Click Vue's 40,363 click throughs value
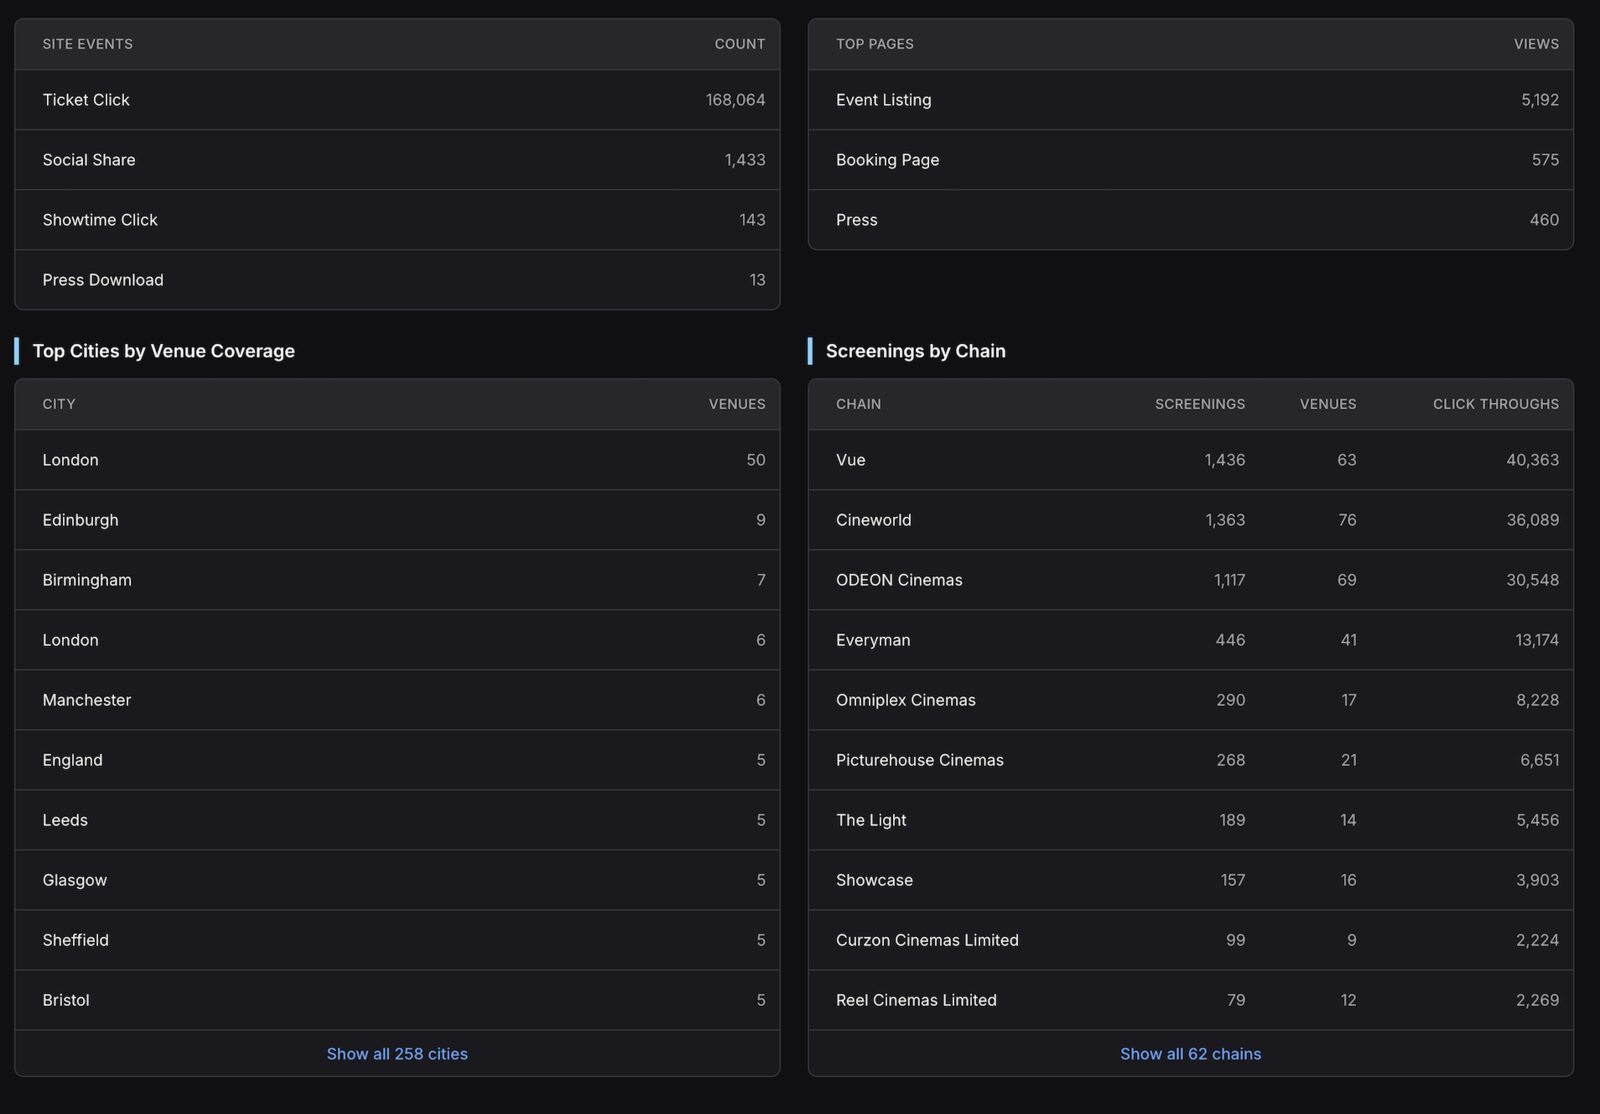Image resolution: width=1600 pixels, height=1114 pixels. [1532, 460]
